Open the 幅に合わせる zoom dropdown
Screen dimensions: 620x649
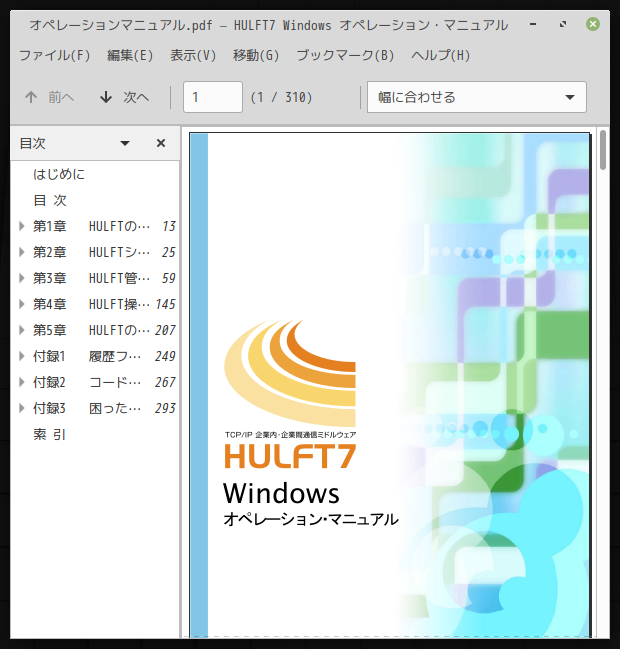(477, 97)
